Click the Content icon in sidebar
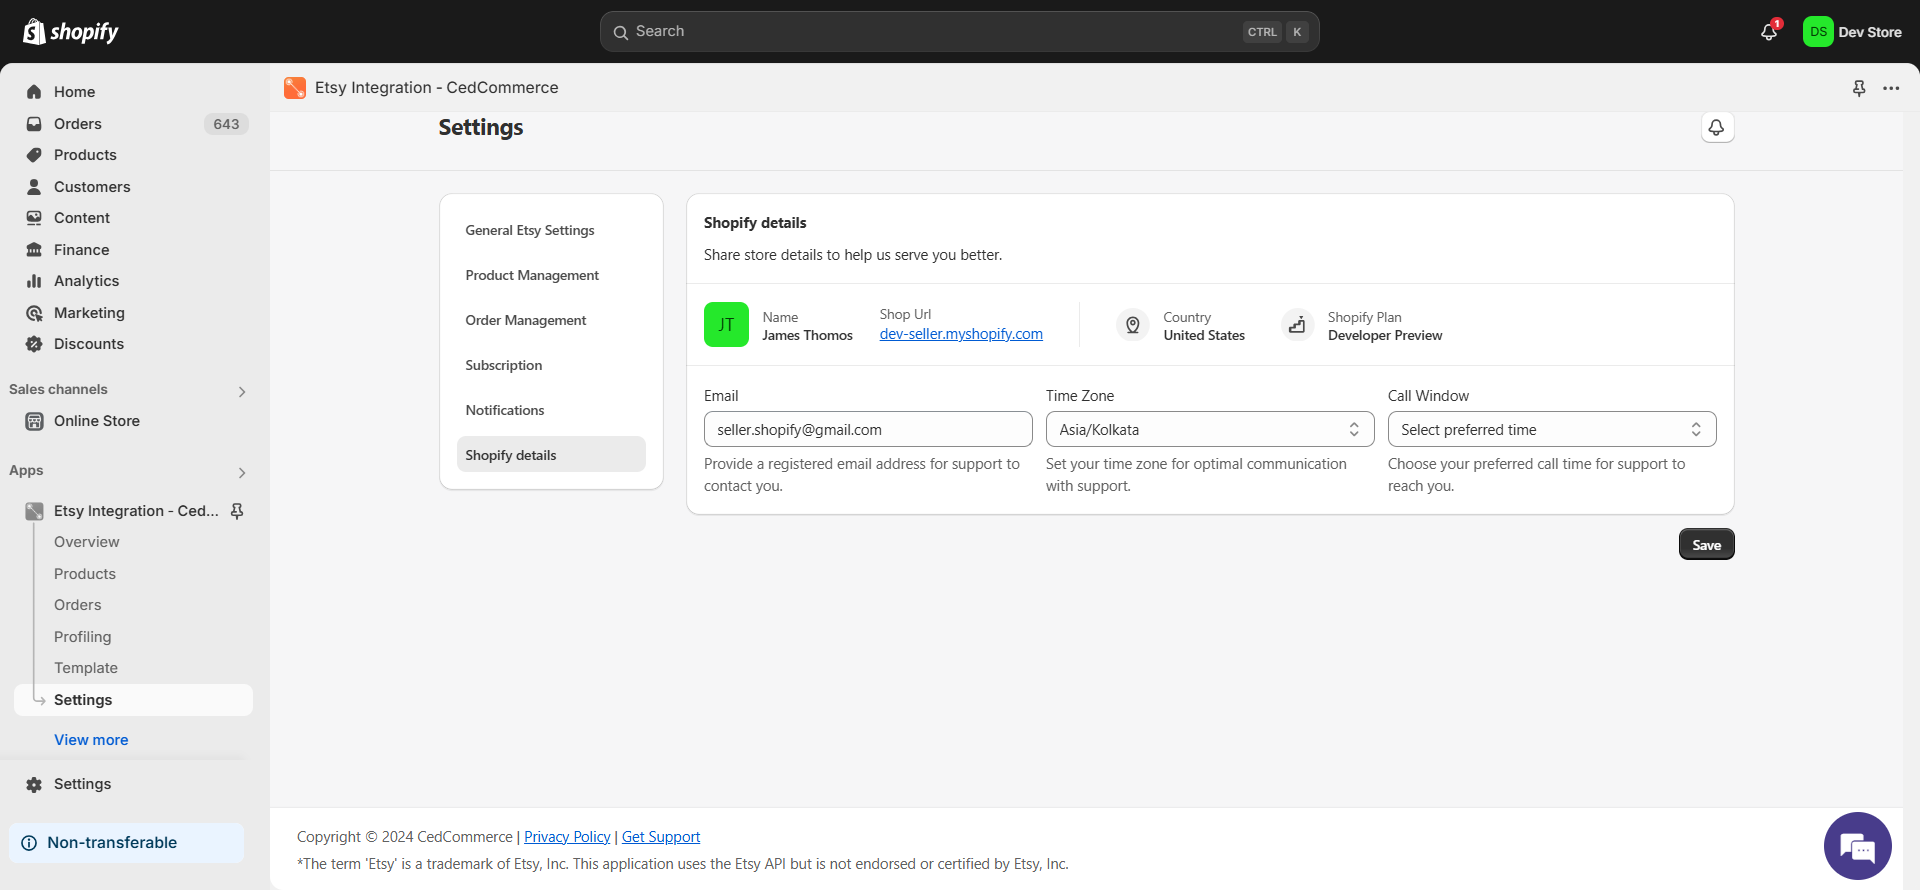 click(x=34, y=218)
